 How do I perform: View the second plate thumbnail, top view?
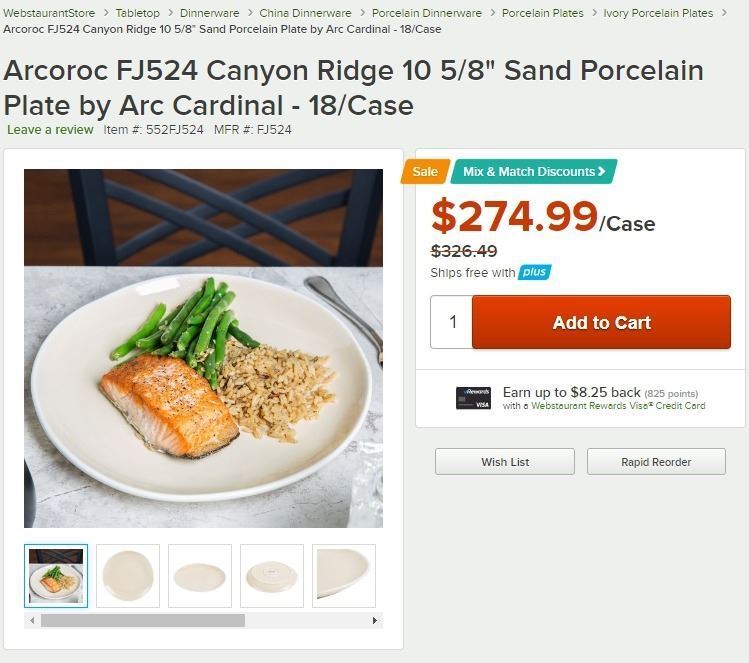pyautogui.click(x=128, y=576)
